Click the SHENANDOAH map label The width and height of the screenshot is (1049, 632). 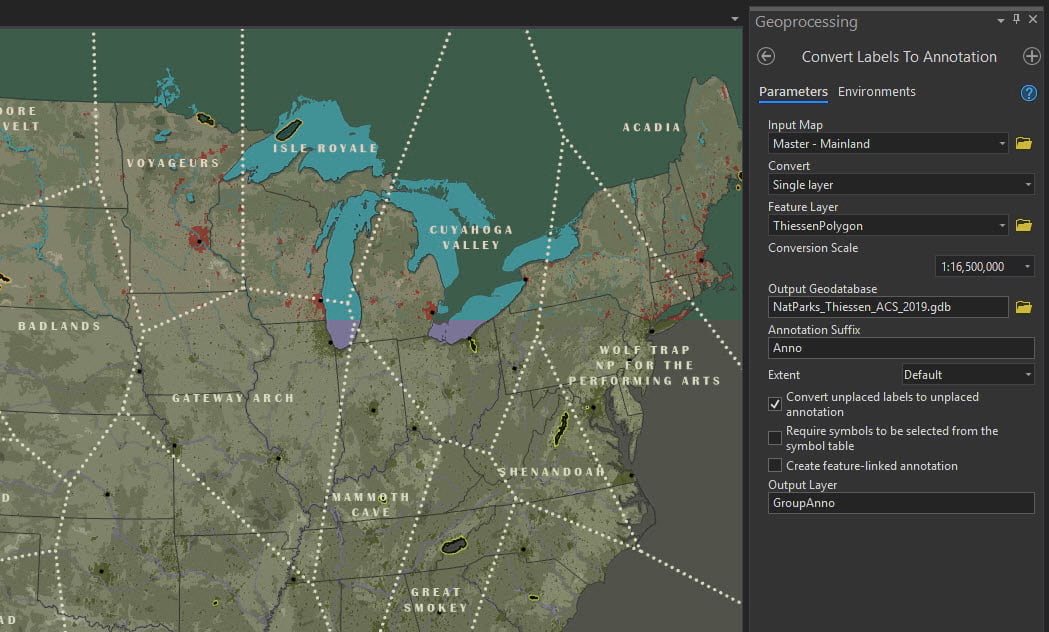coord(552,471)
